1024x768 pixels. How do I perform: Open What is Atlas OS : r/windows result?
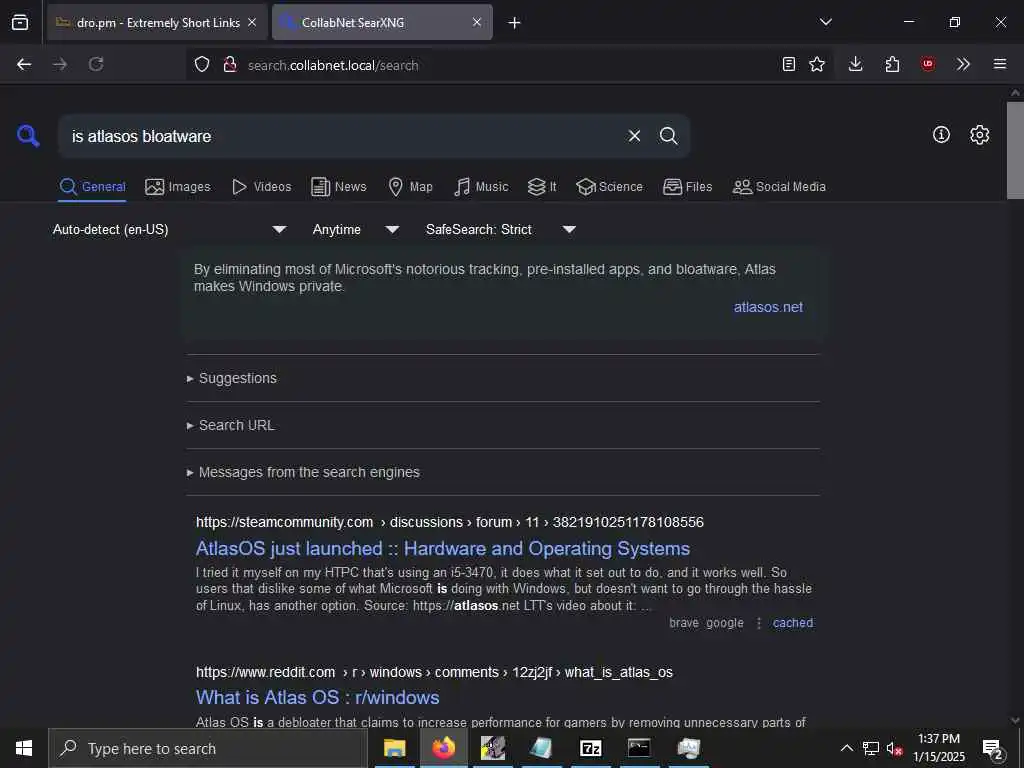317,697
